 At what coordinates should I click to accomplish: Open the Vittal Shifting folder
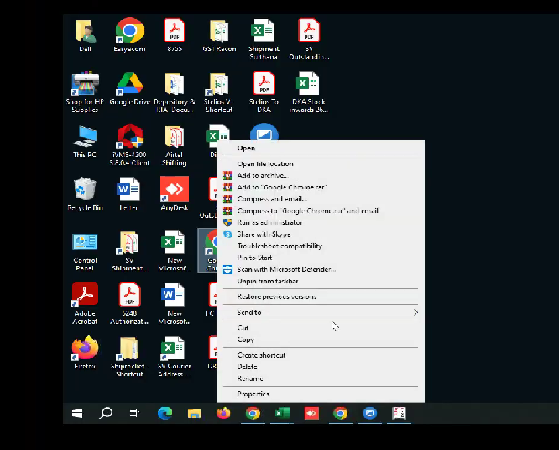[x=174, y=145]
